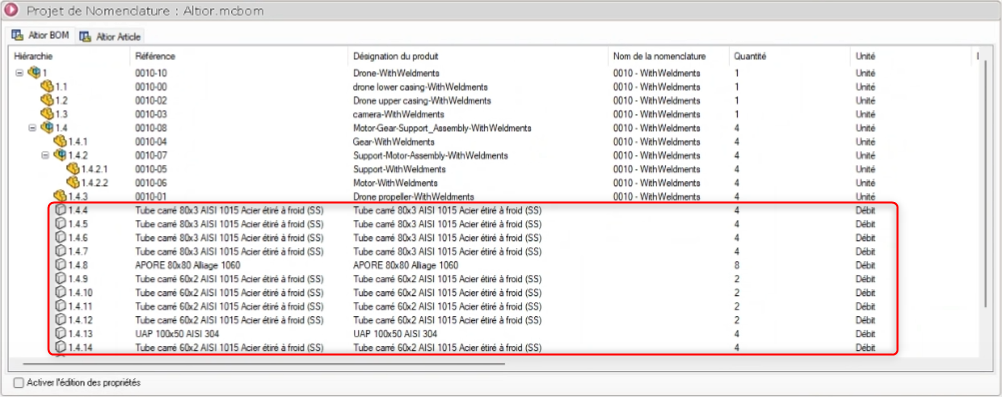Click the assembly icon of row 1.4.2

coord(60,155)
